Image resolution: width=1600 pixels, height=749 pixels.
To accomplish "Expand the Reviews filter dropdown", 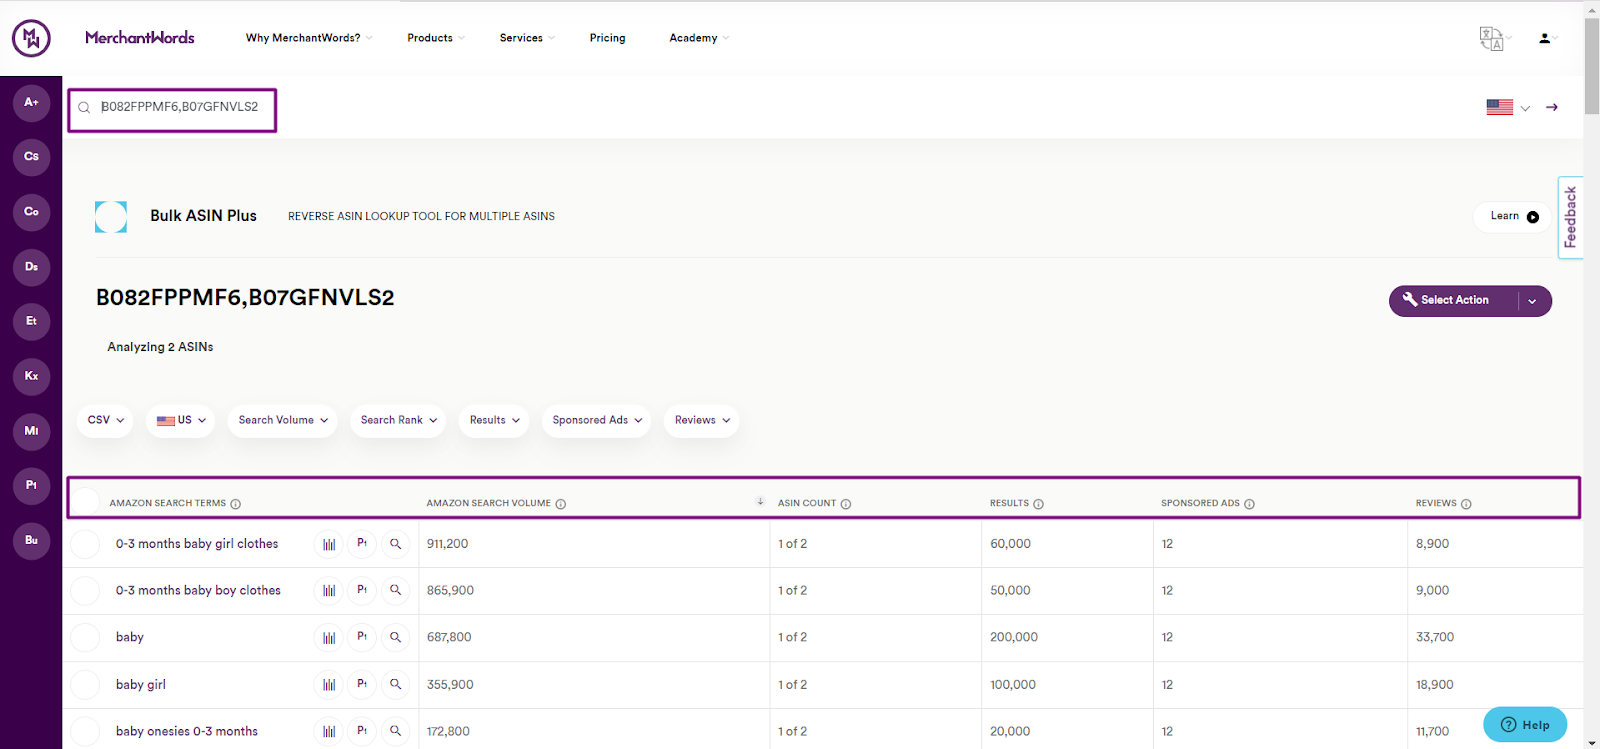I will [702, 421].
